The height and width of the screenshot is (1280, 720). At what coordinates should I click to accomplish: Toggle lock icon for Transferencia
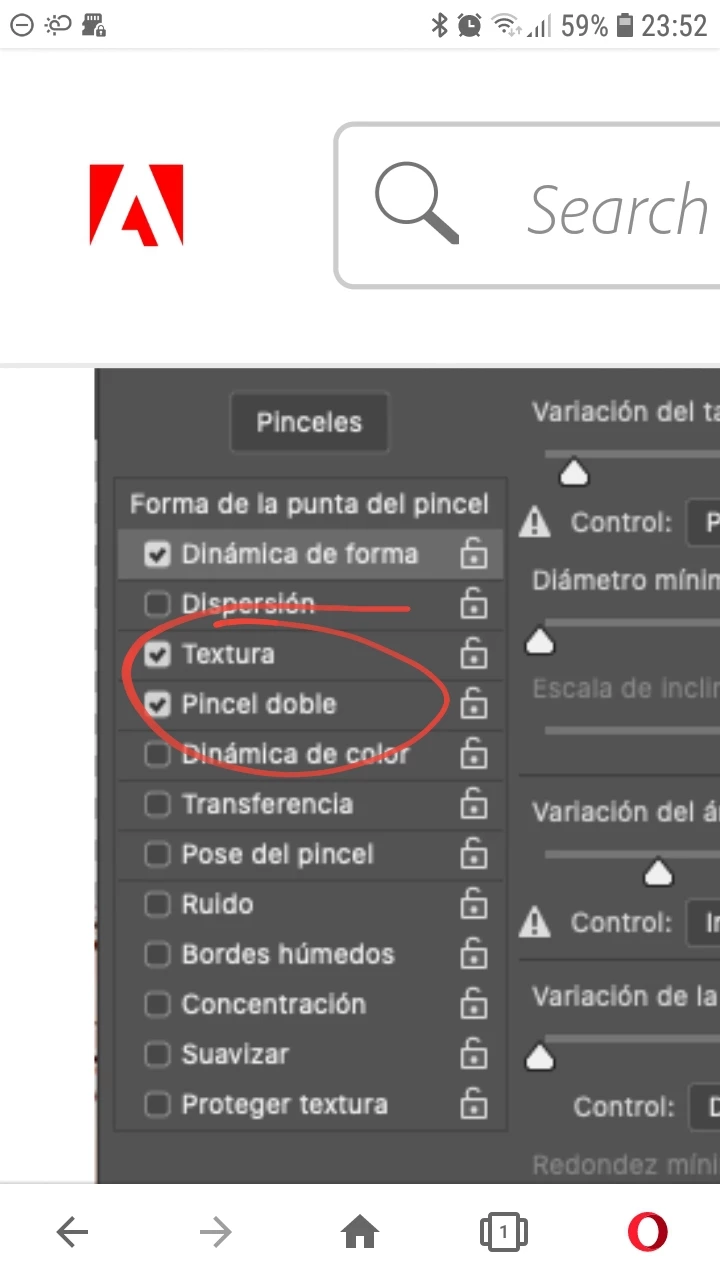(474, 802)
